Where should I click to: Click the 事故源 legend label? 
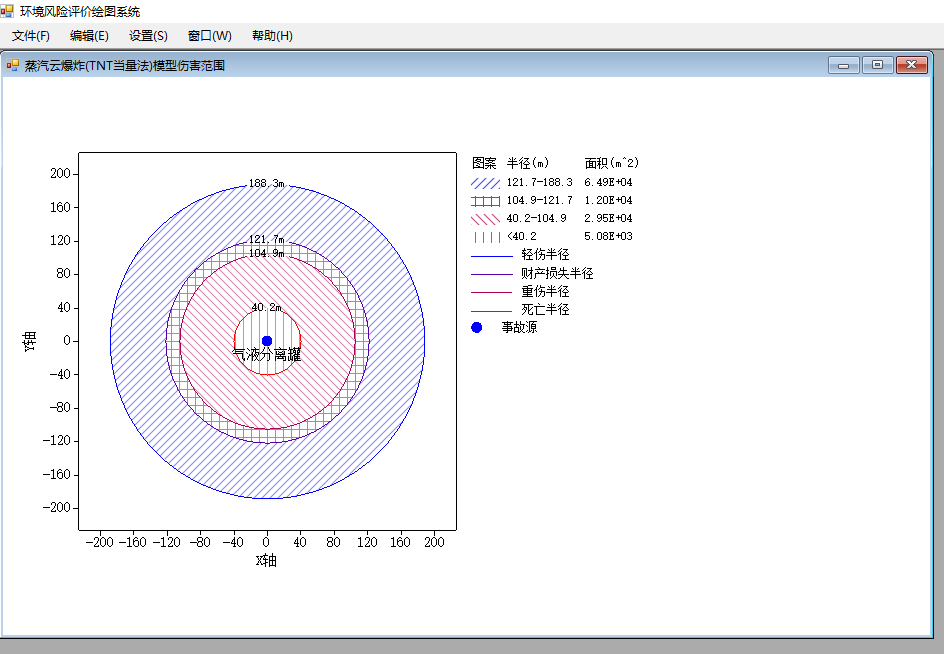coord(520,328)
